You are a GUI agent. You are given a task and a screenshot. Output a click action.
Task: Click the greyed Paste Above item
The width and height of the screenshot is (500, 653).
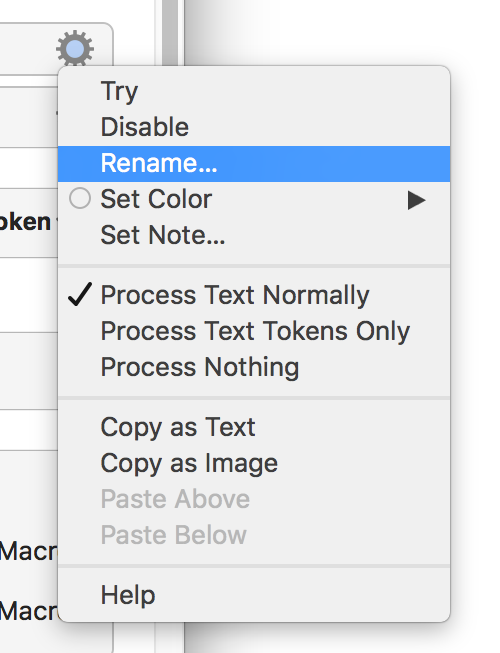(254, 499)
